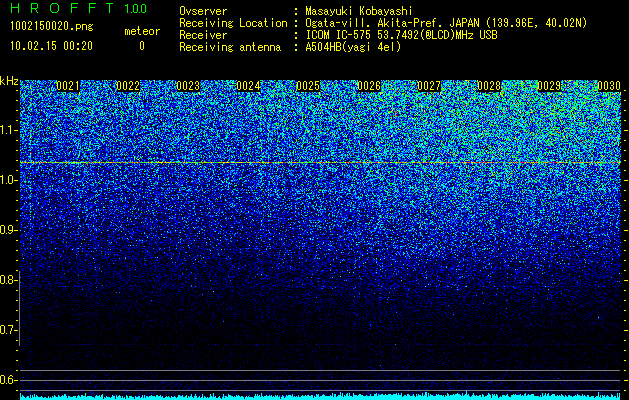Click the 0022 time marker
This screenshot has height=400, width=629.
128,86
